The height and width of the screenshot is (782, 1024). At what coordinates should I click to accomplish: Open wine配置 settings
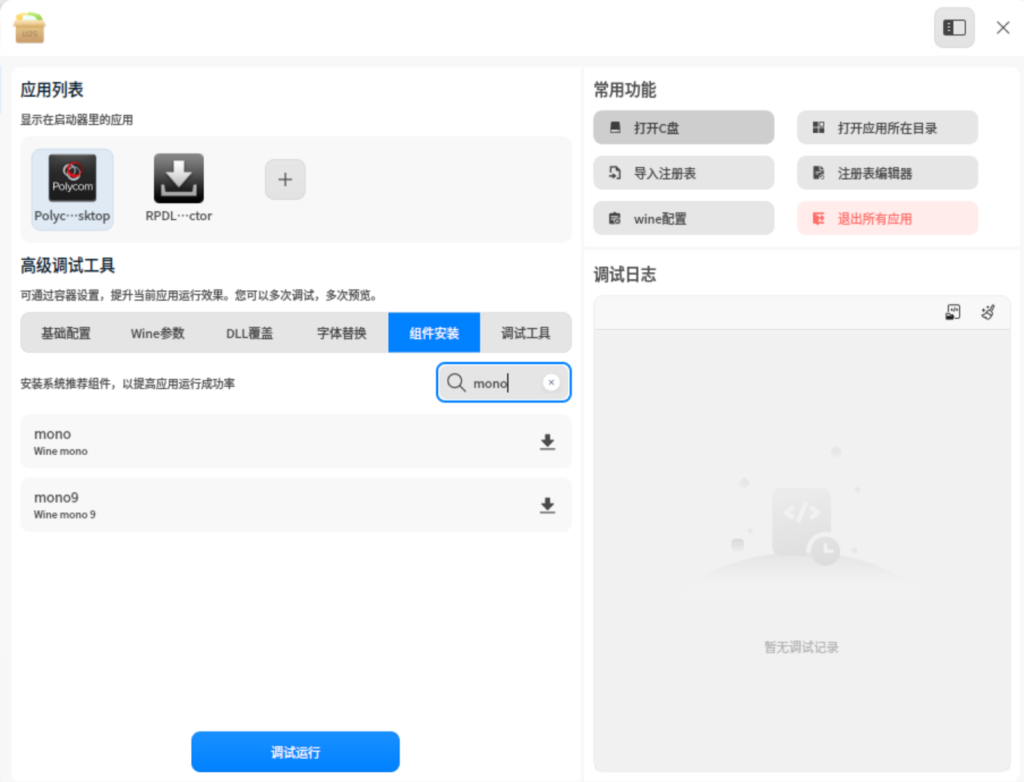[683, 218]
